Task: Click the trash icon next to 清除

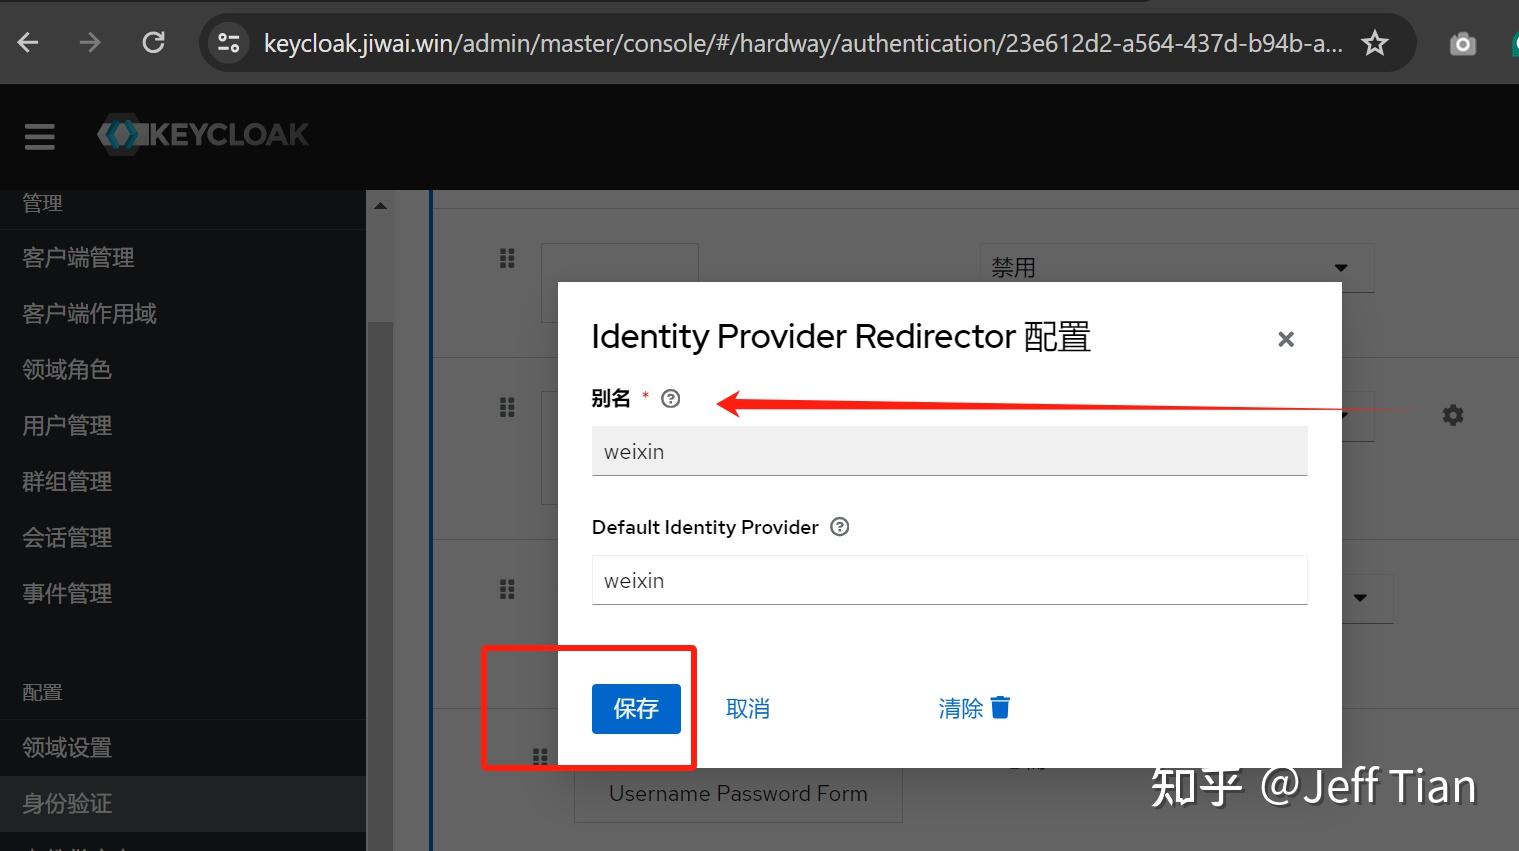Action: [x=1002, y=707]
